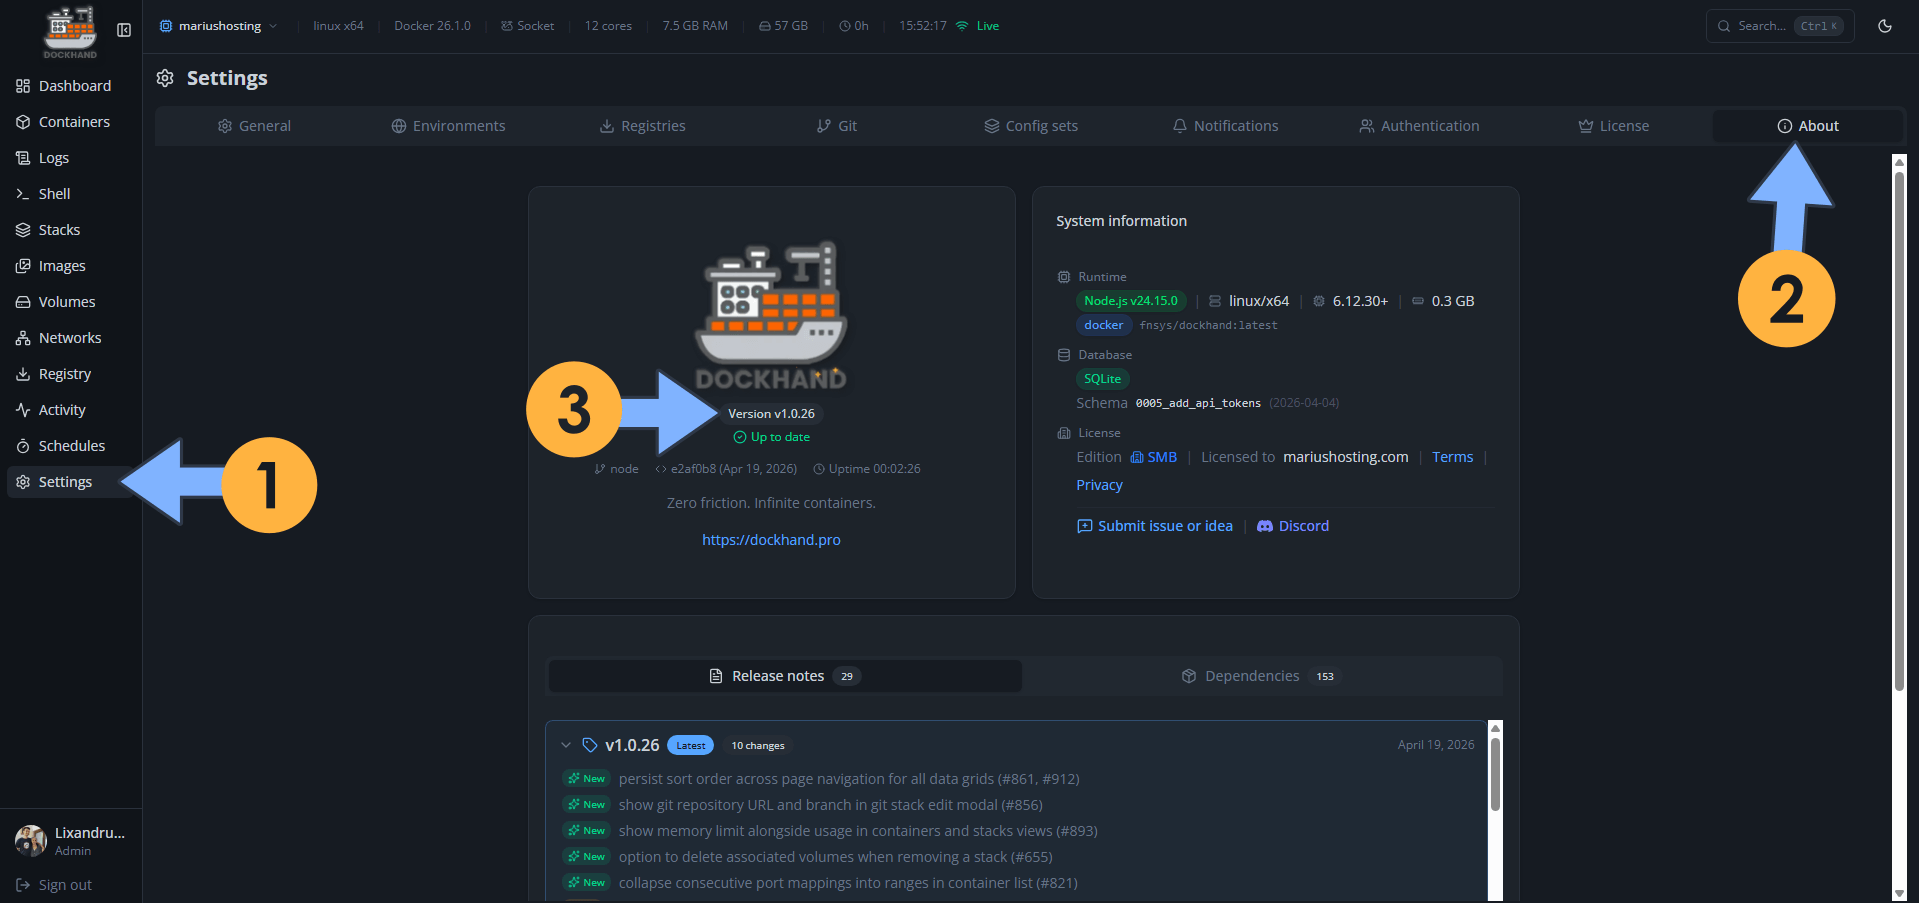Open the Shell tool

tap(53, 193)
